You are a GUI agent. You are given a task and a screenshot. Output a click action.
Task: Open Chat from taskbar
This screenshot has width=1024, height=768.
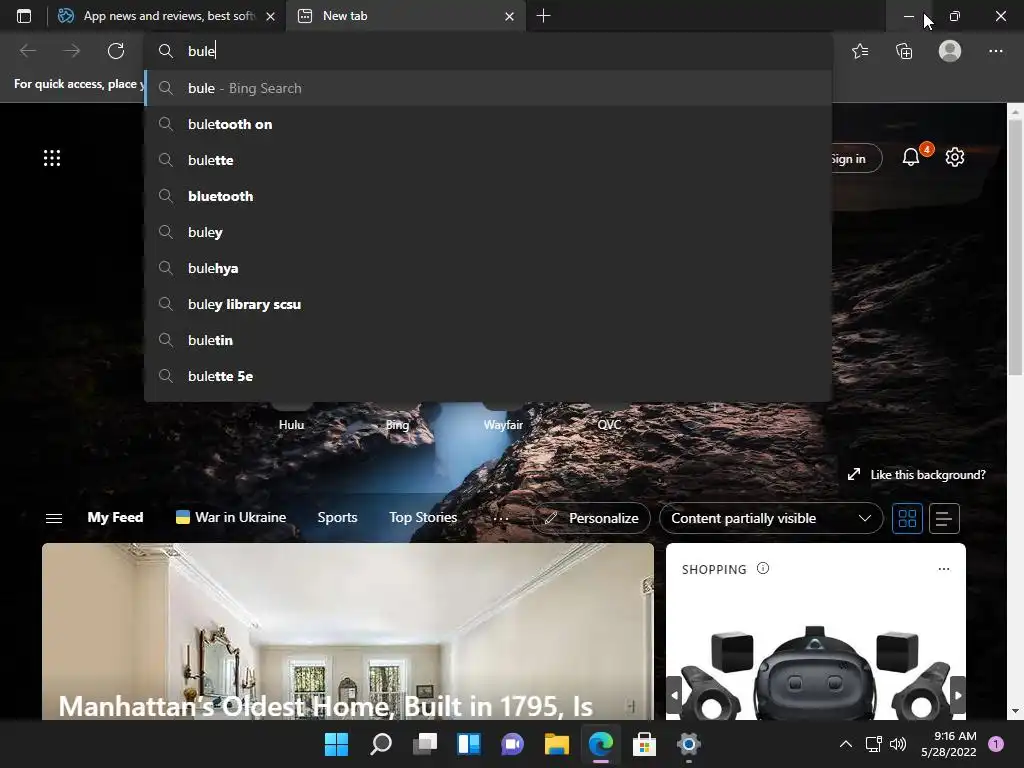(x=513, y=744)
